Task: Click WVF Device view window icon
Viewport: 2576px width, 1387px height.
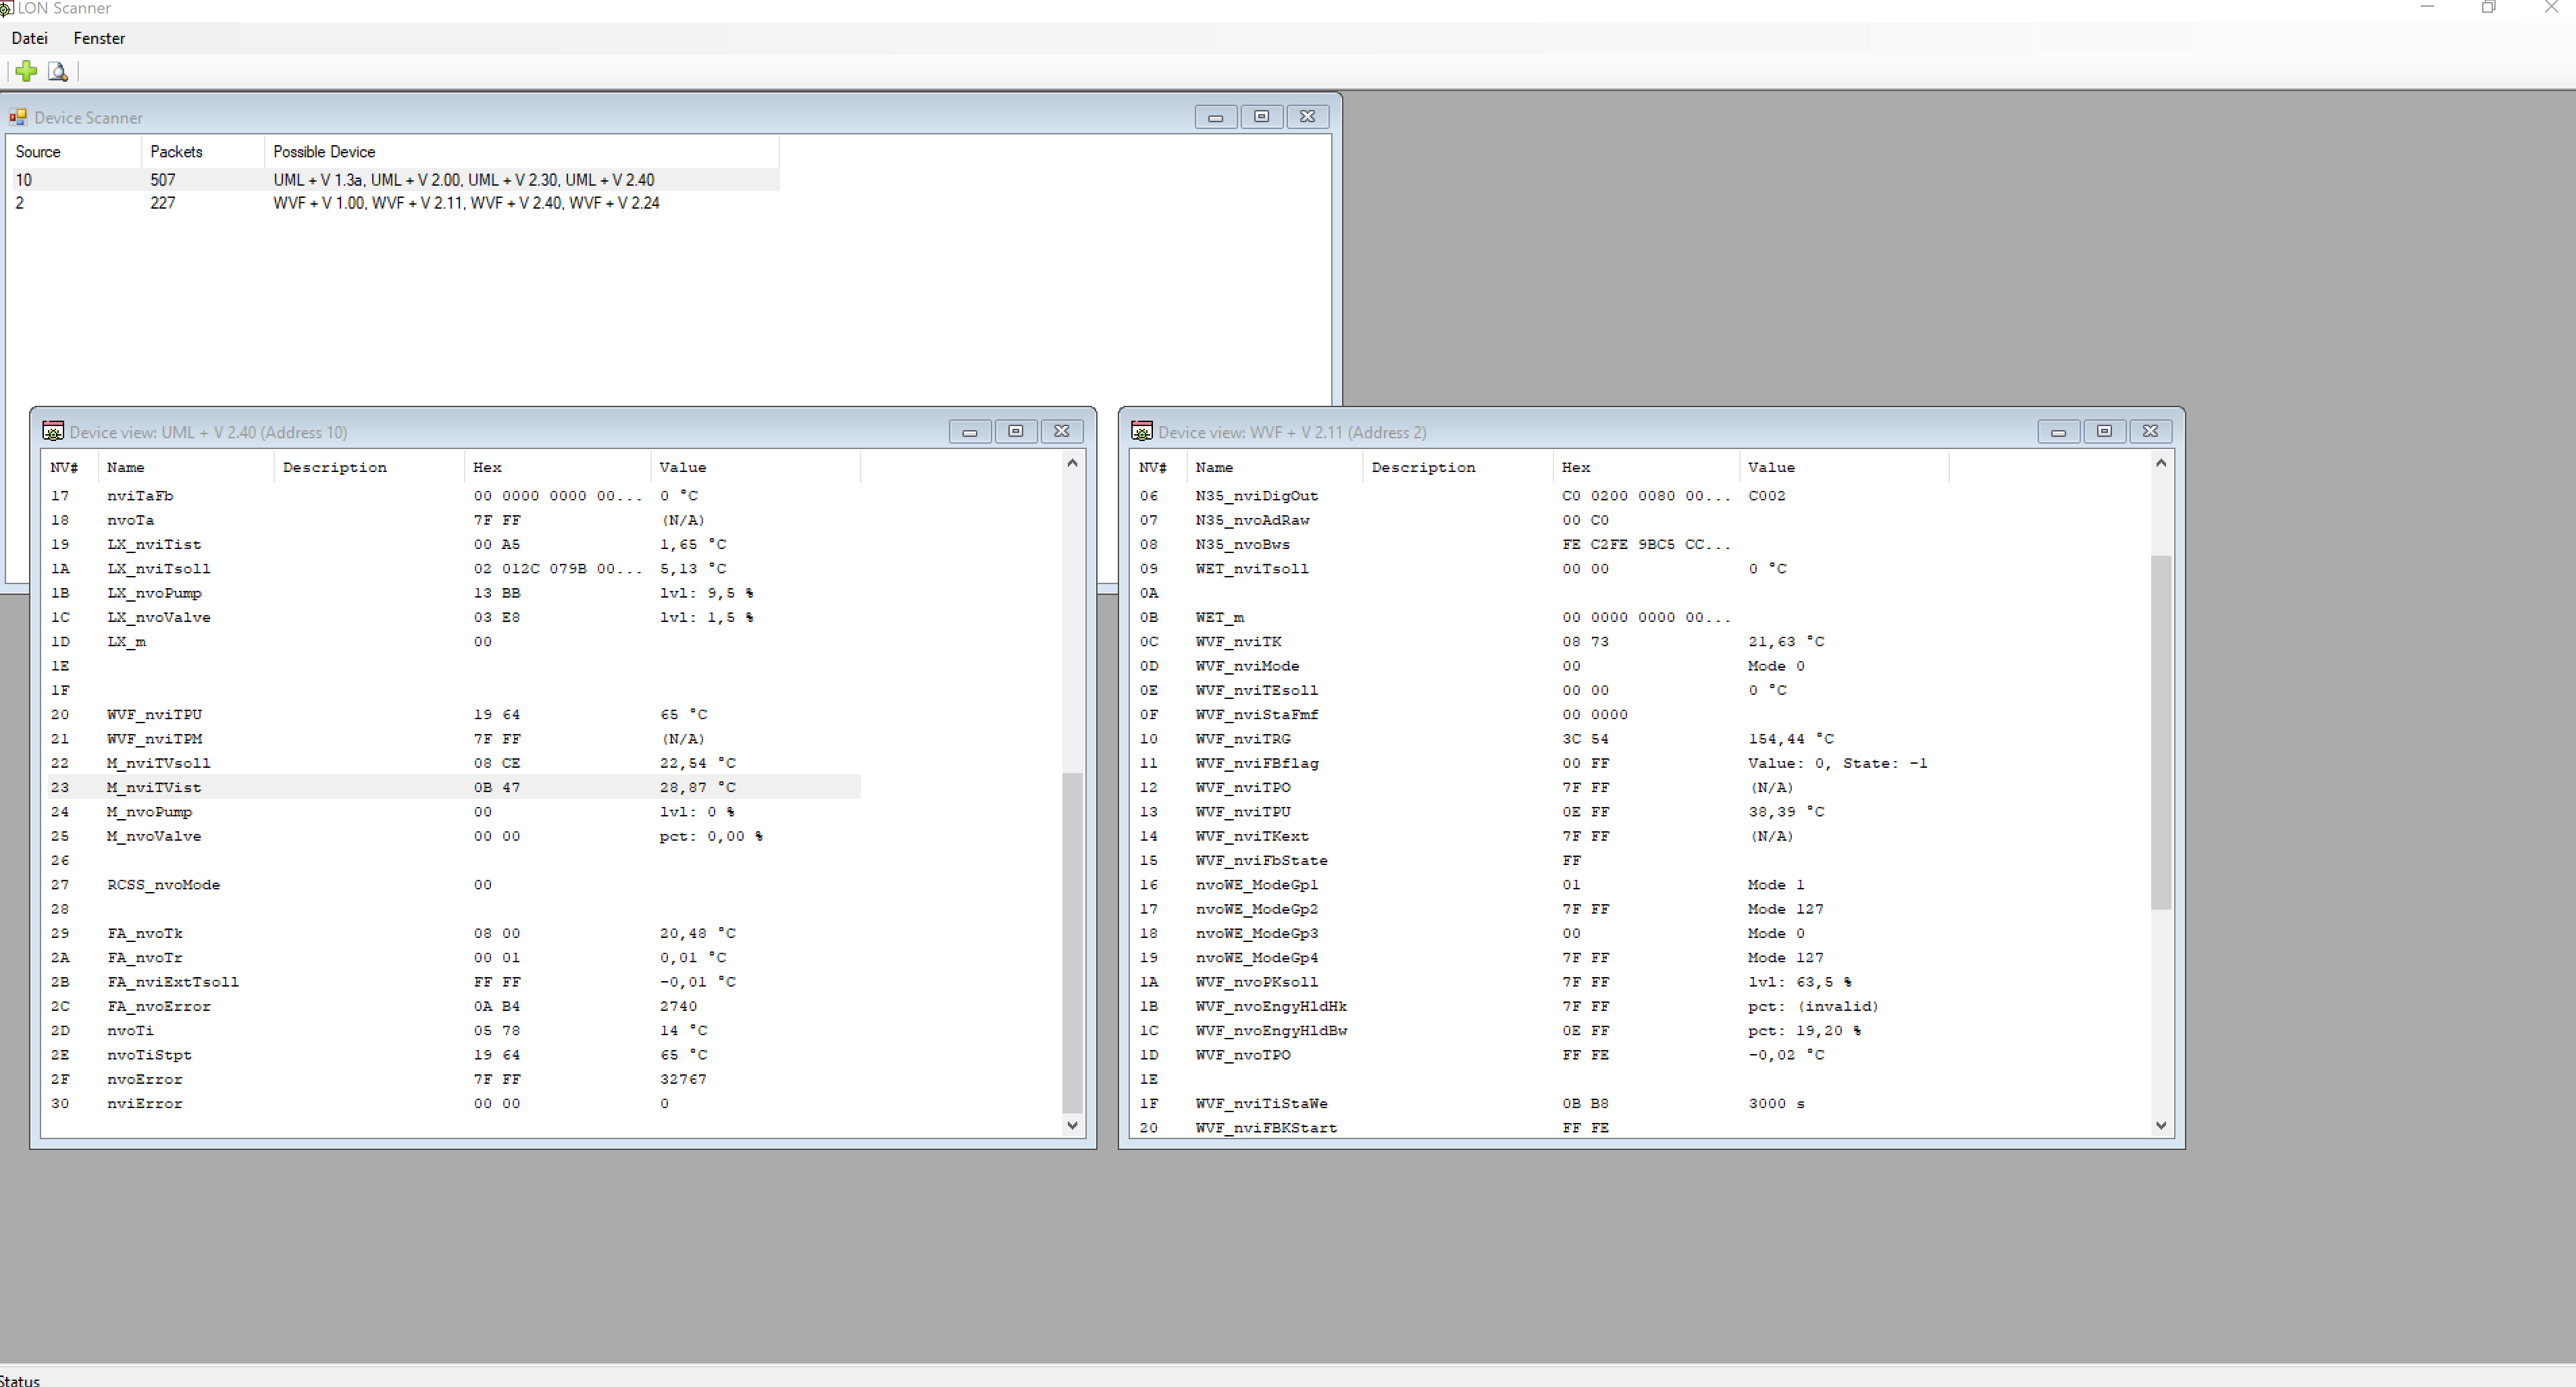Action: click(1141, 431)
